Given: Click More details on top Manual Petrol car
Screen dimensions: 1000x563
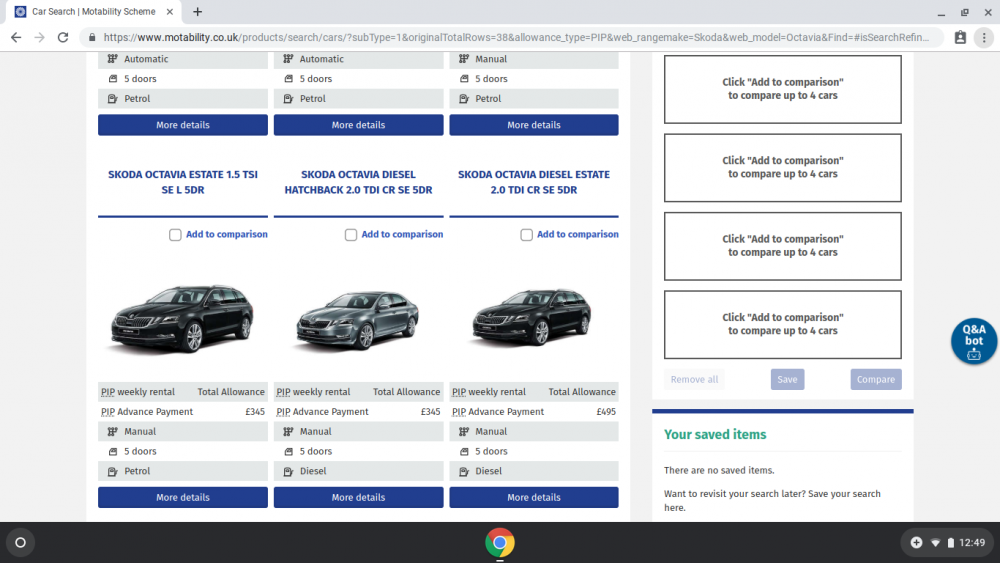Looking at the screenshot, I should [534, 125].
